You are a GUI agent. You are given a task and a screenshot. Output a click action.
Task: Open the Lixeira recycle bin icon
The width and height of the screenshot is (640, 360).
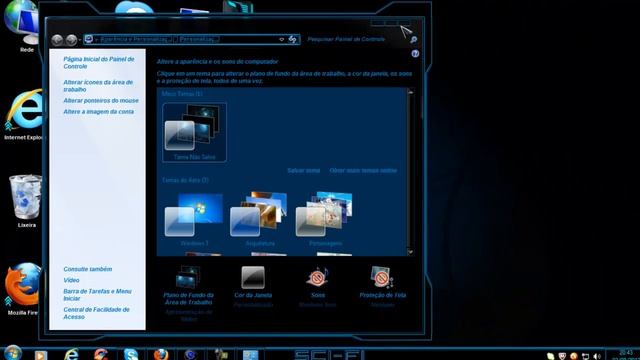[26, 201]
